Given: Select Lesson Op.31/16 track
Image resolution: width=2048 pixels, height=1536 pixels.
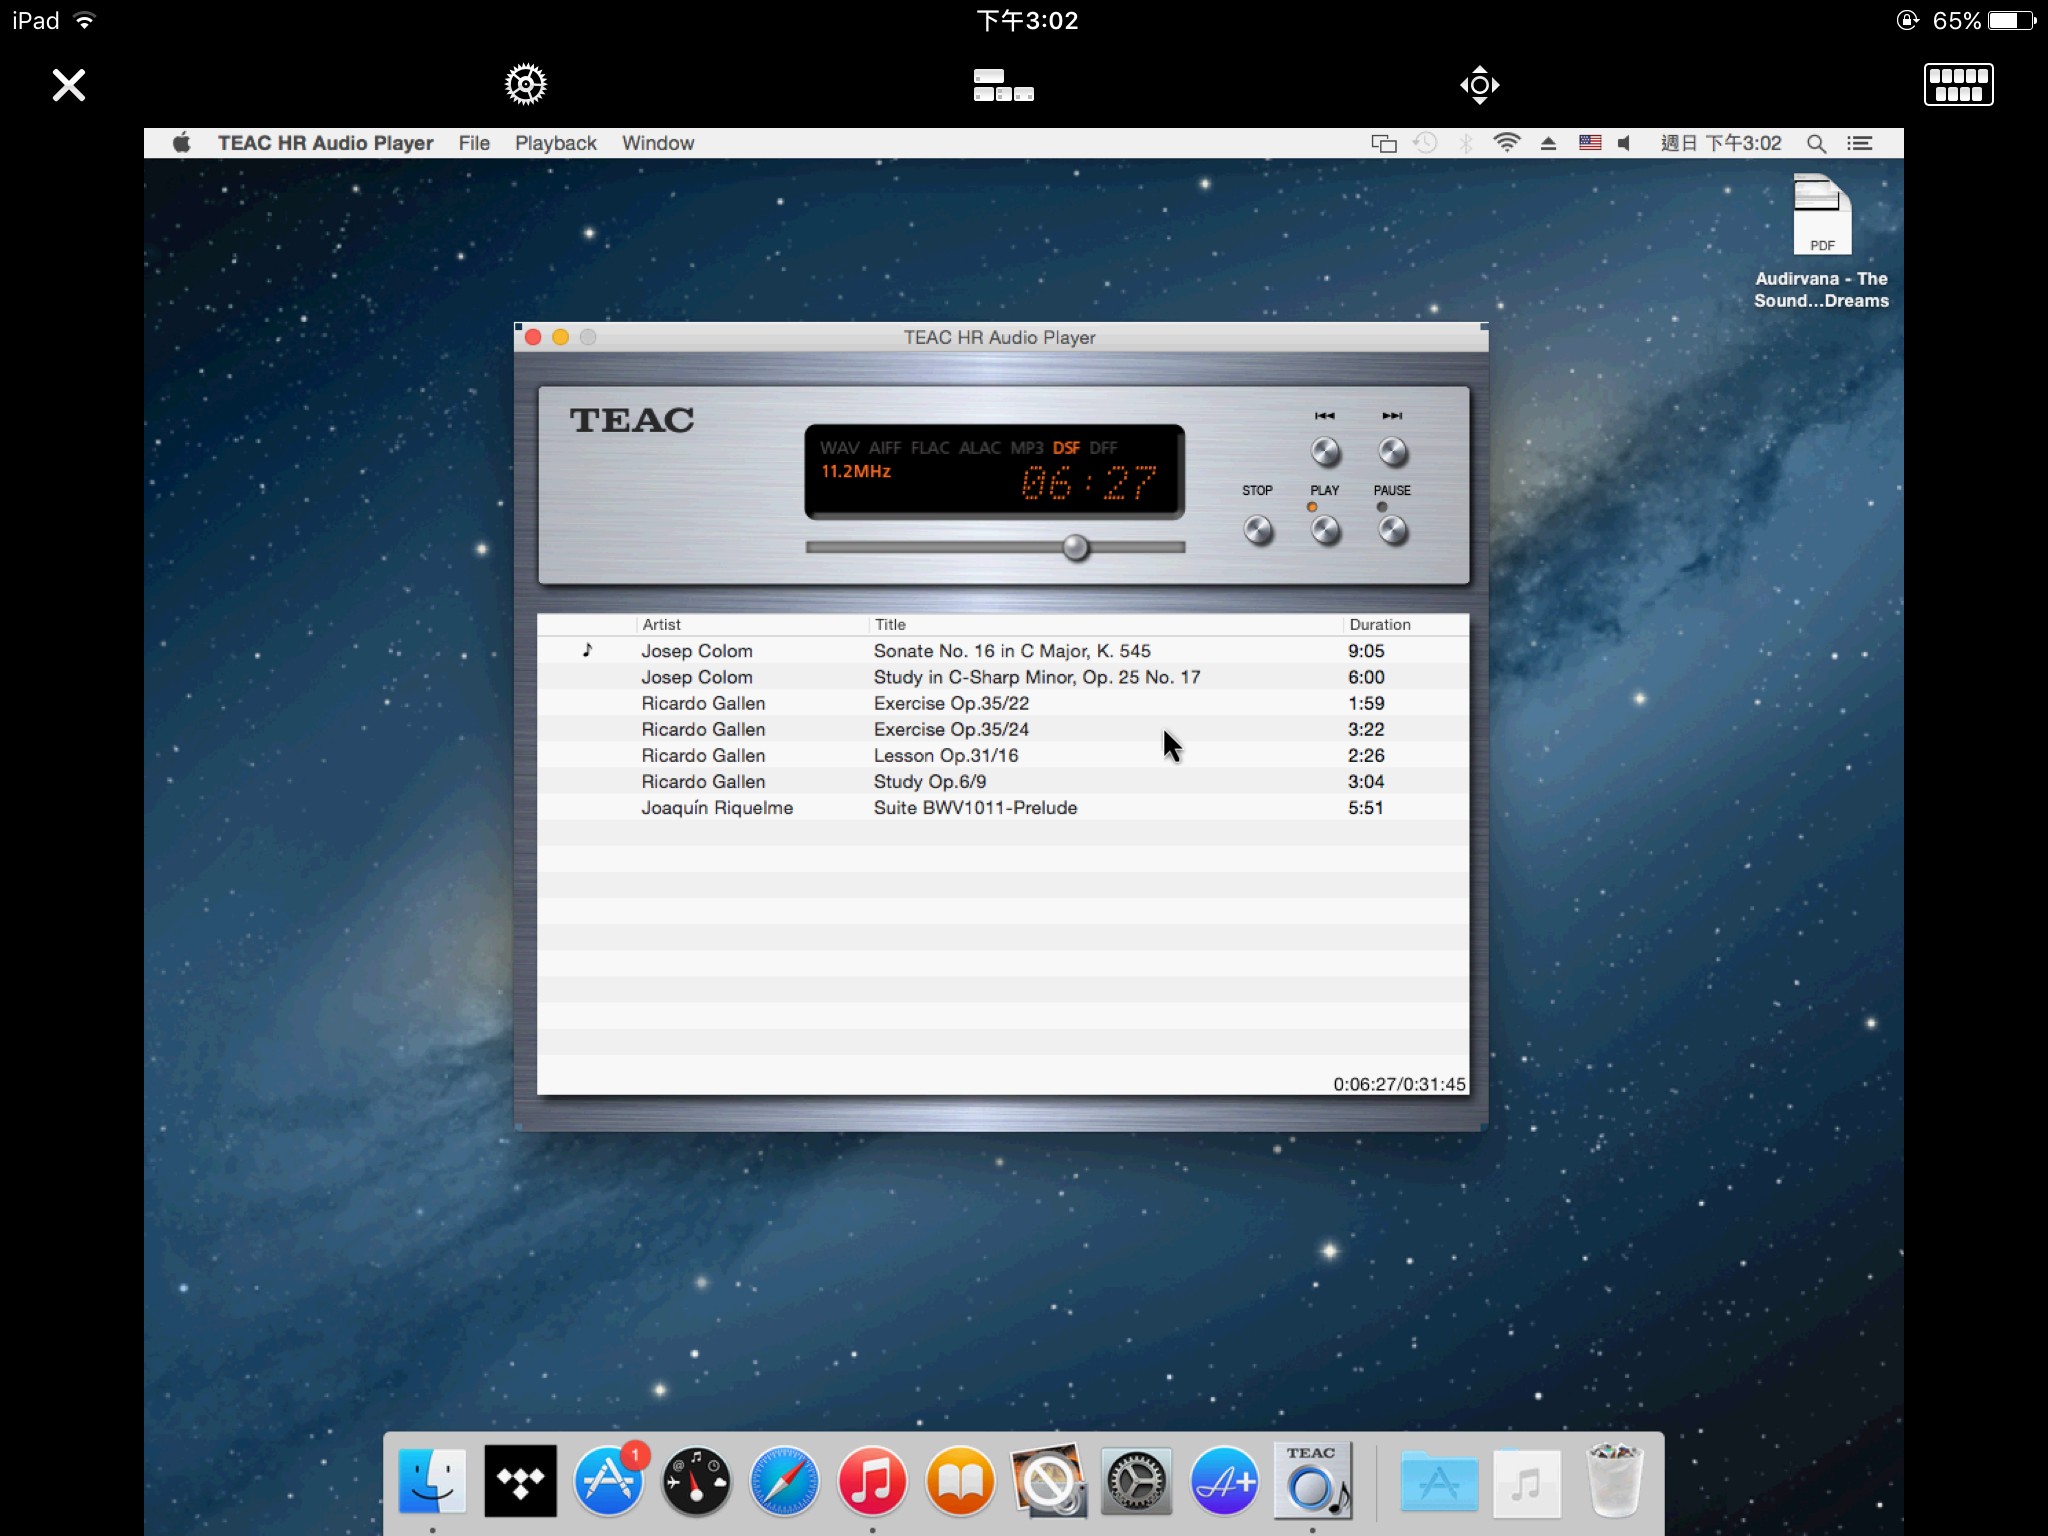Looking at the screenshot, I should [1003, 755].
